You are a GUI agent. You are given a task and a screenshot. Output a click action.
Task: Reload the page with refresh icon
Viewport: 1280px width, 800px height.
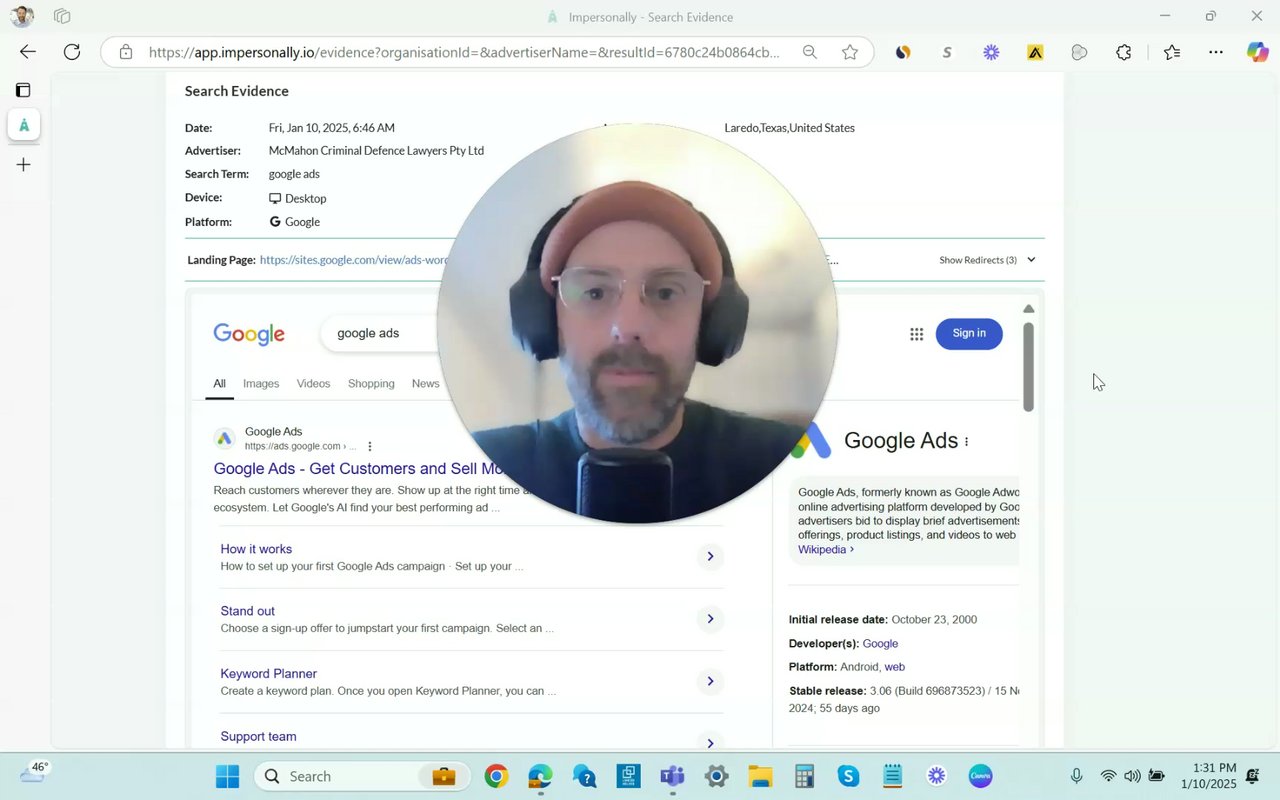click(x=72, y=52)
